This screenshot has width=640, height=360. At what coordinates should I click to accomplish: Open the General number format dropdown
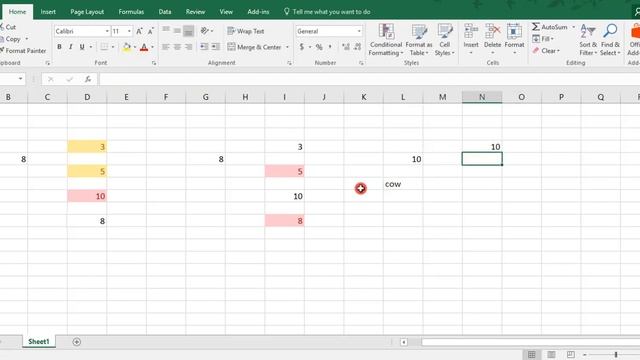[359, 31]
